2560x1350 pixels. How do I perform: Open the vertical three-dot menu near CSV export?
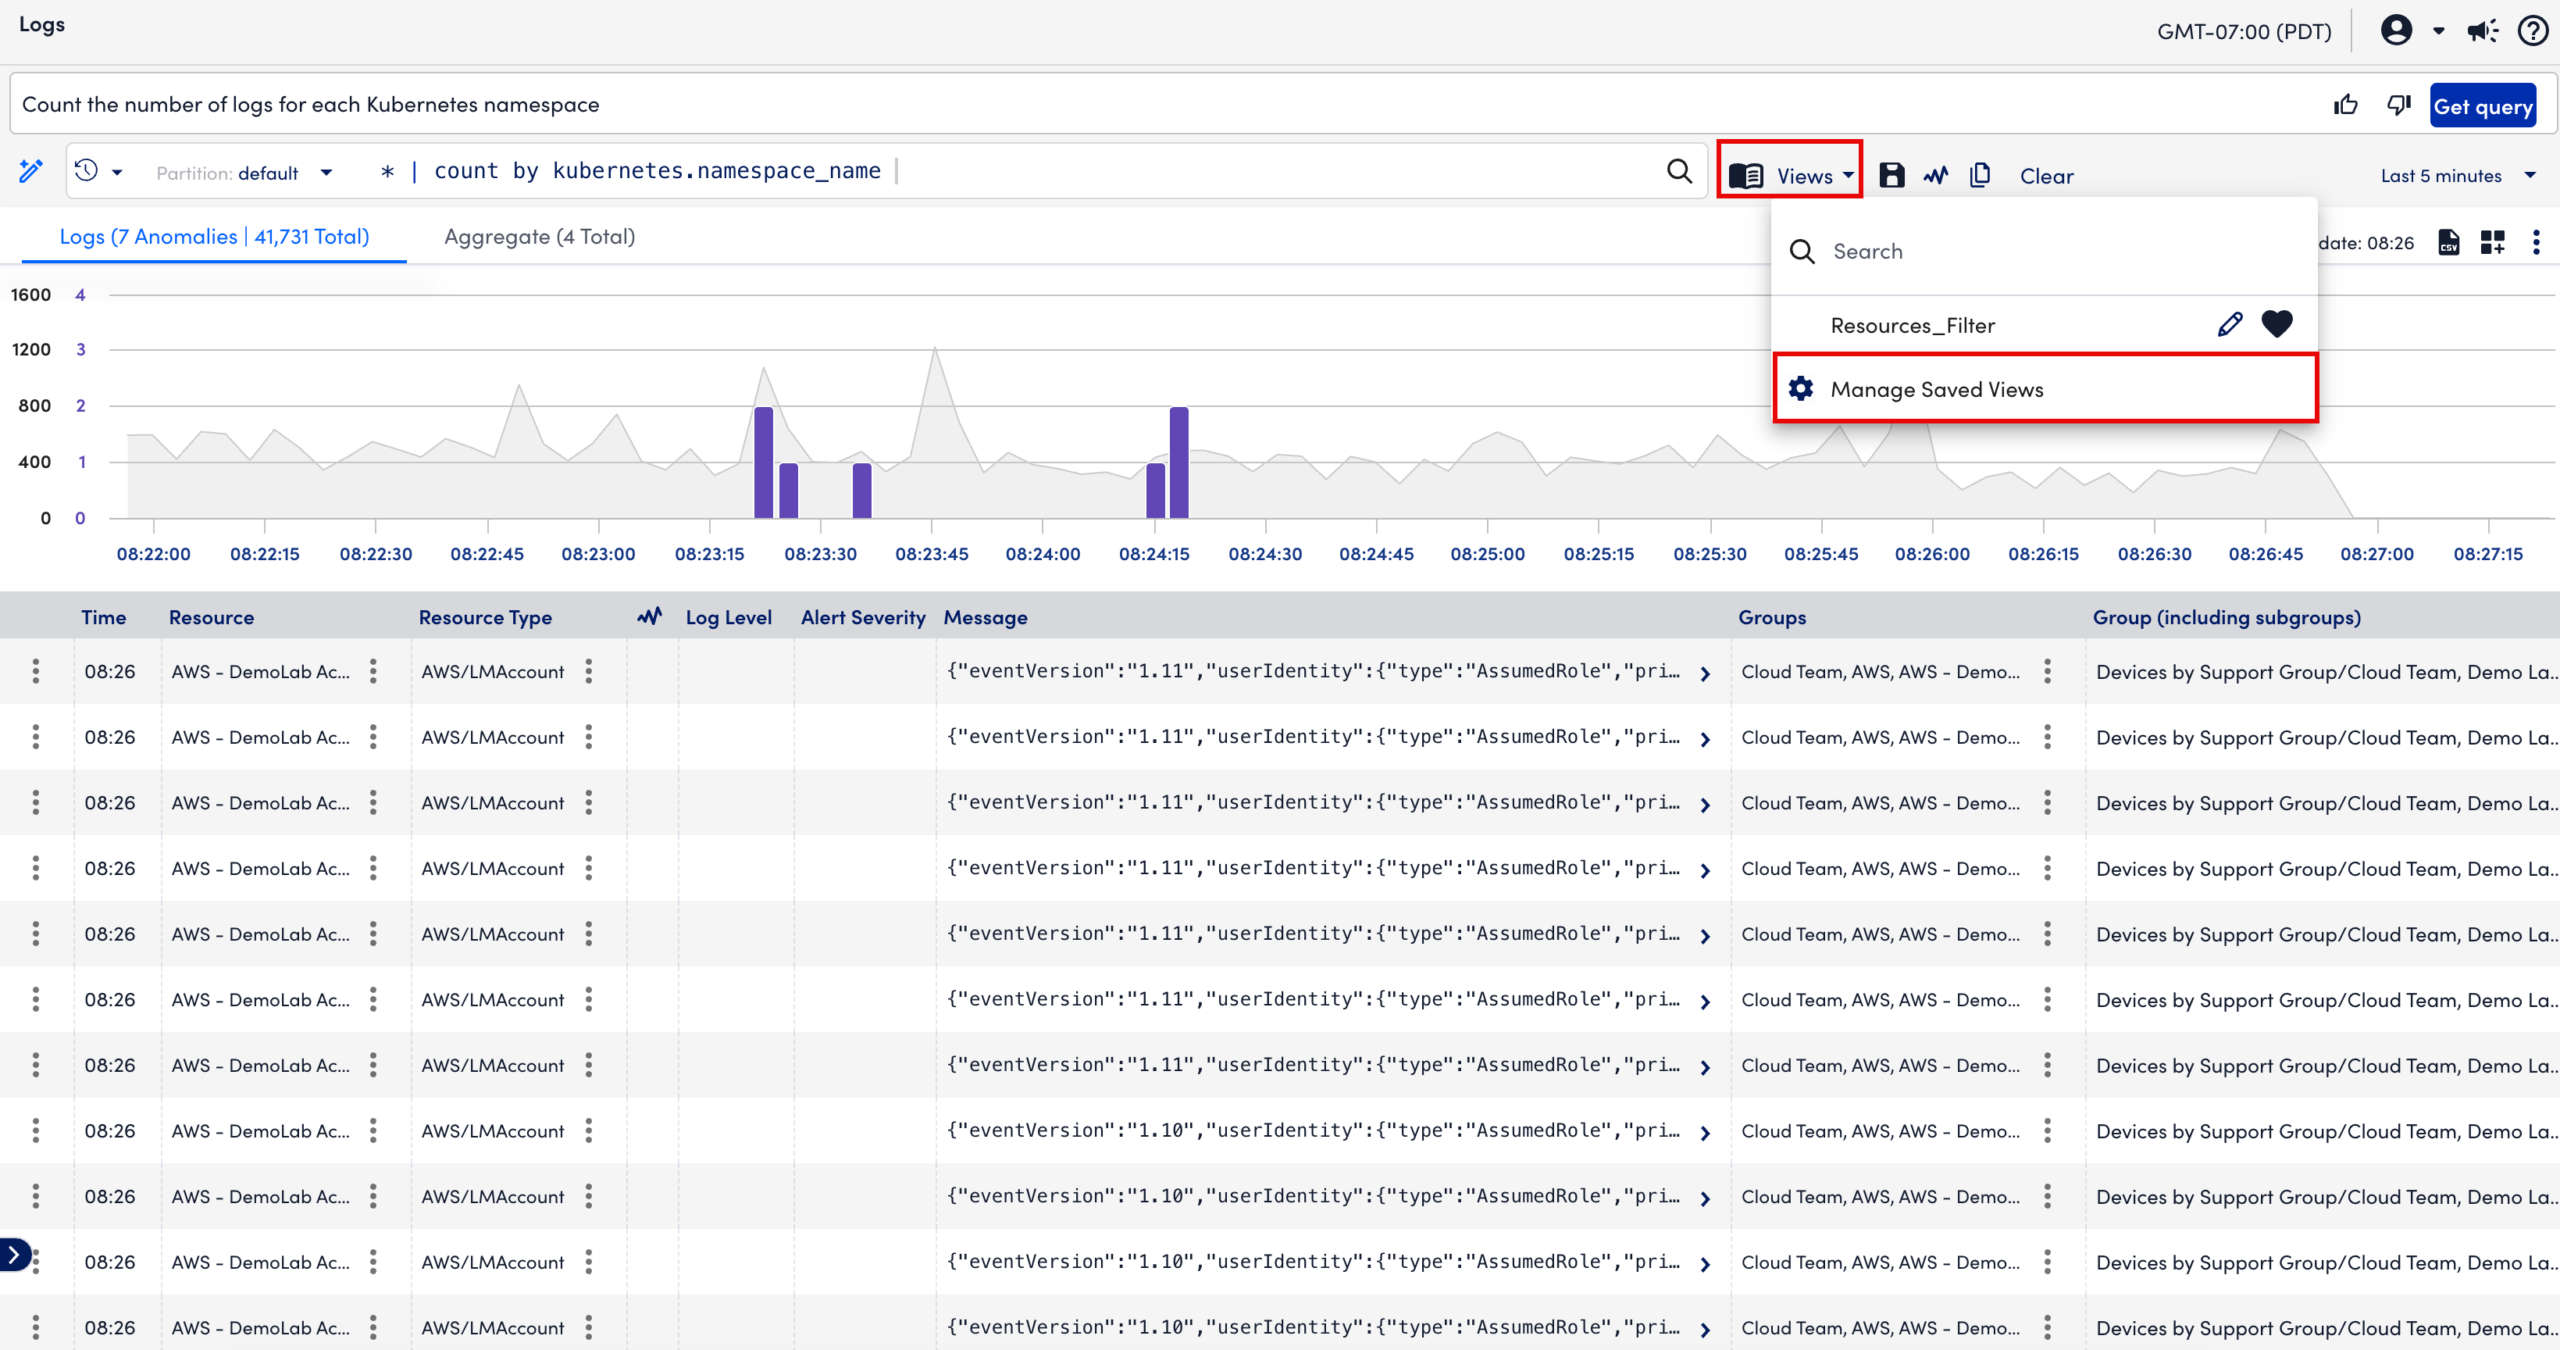tap(2536, 242)
